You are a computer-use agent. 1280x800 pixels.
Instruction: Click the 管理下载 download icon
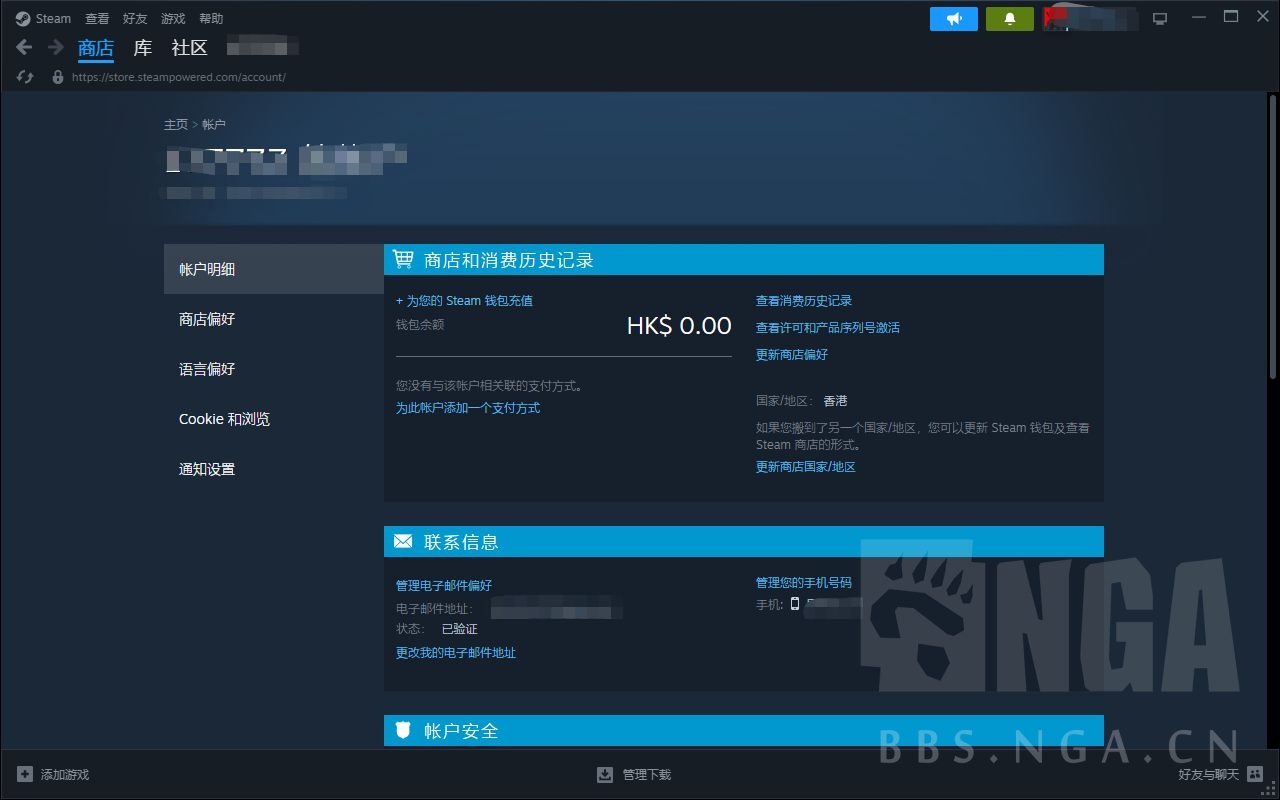pos(605,774)
